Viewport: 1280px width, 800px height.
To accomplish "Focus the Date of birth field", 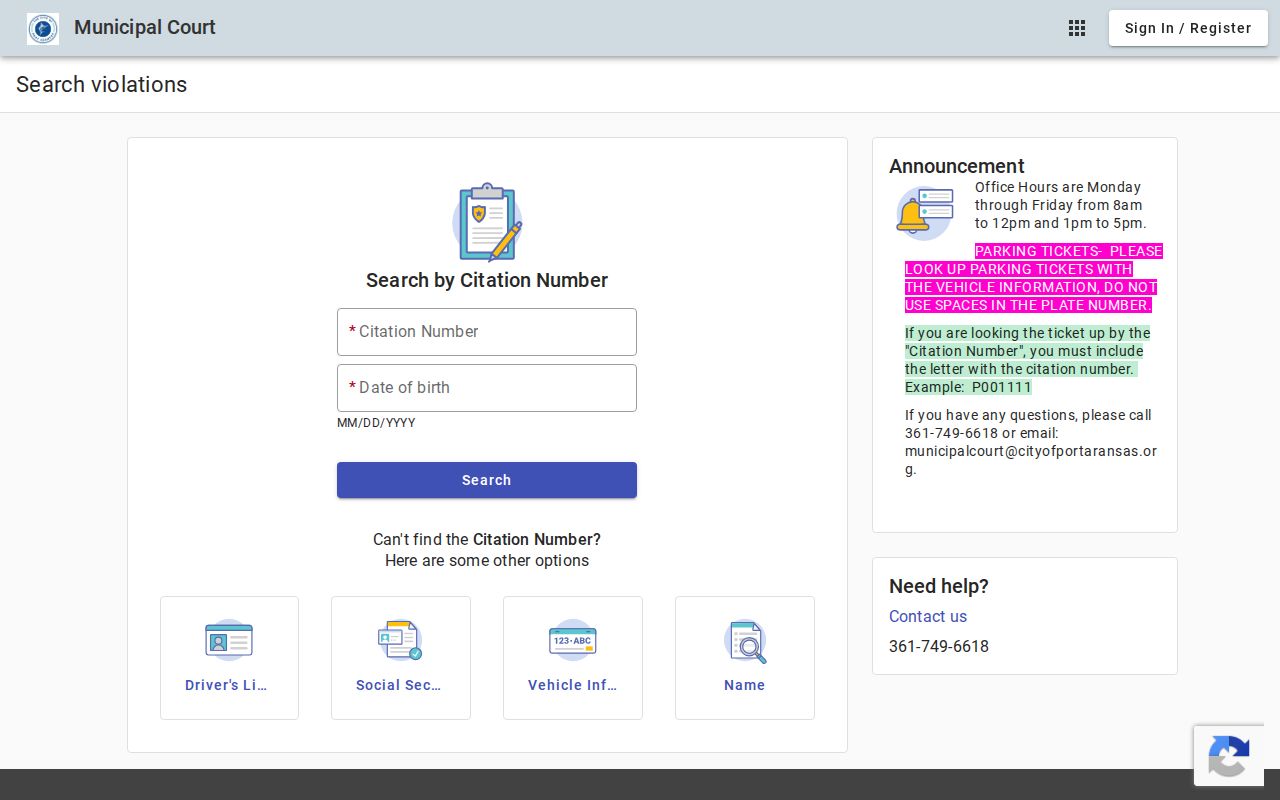I will tap(487, 388).
